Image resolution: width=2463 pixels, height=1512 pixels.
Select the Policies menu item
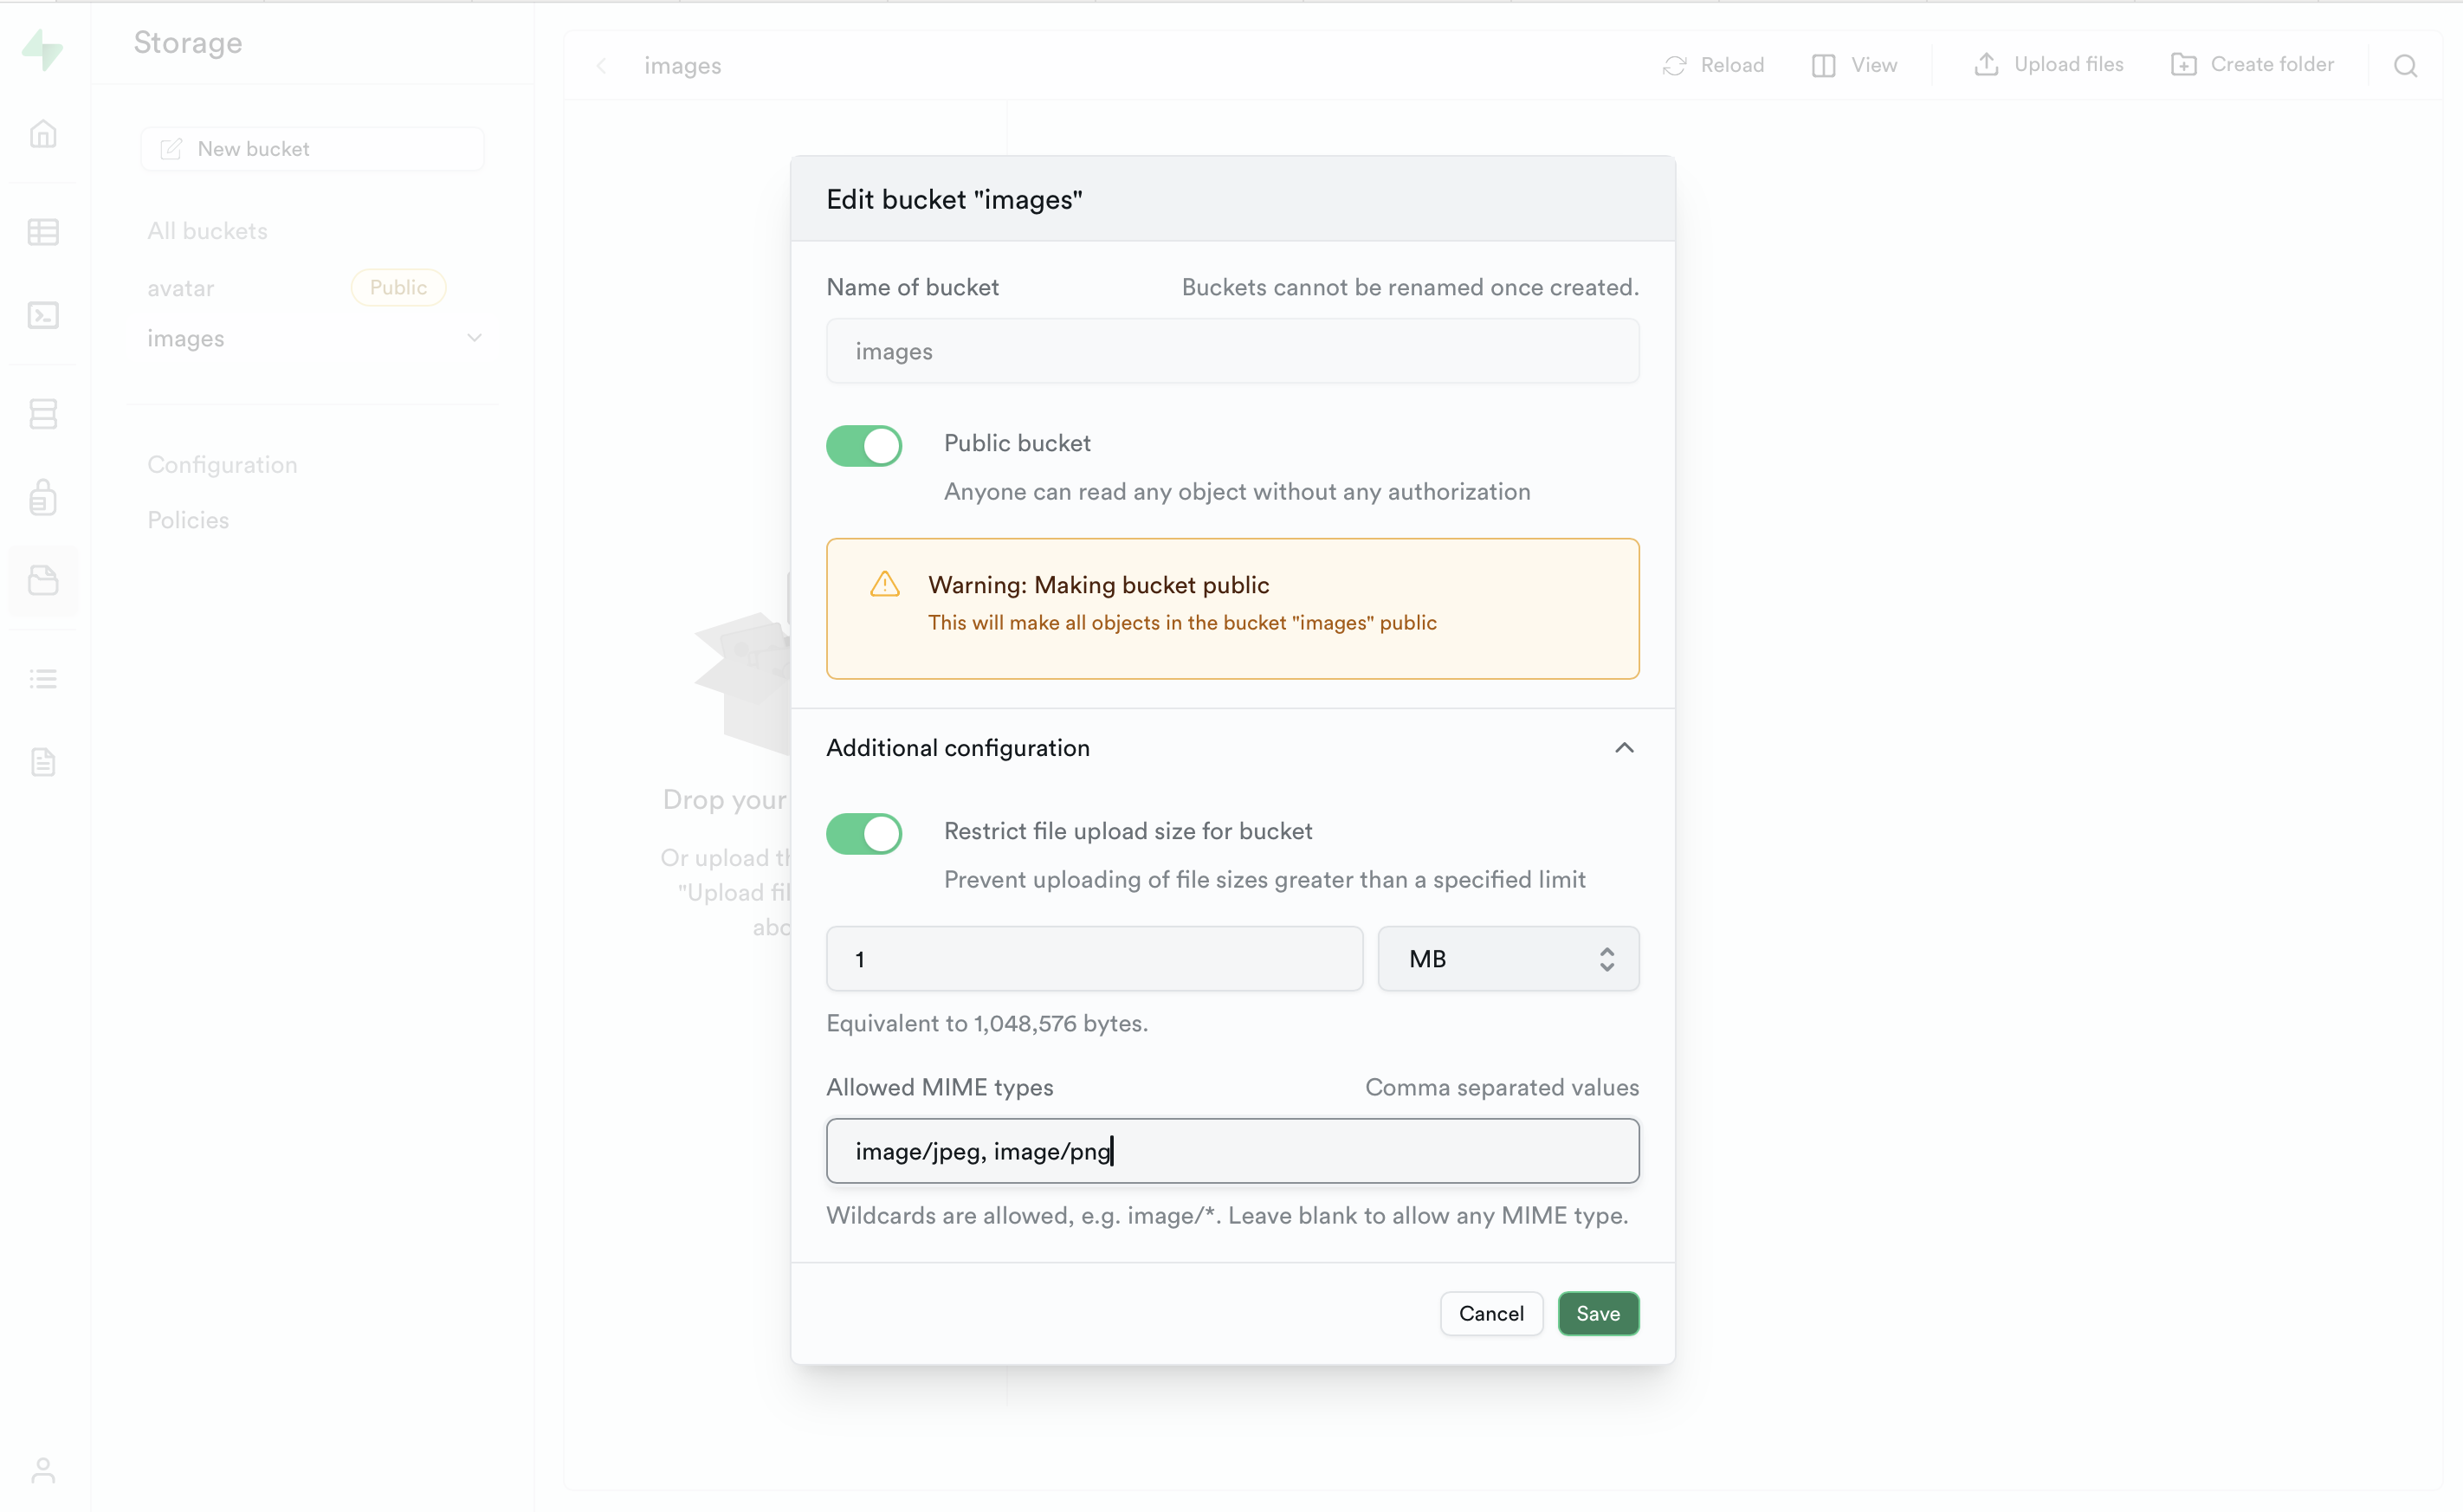188,520
